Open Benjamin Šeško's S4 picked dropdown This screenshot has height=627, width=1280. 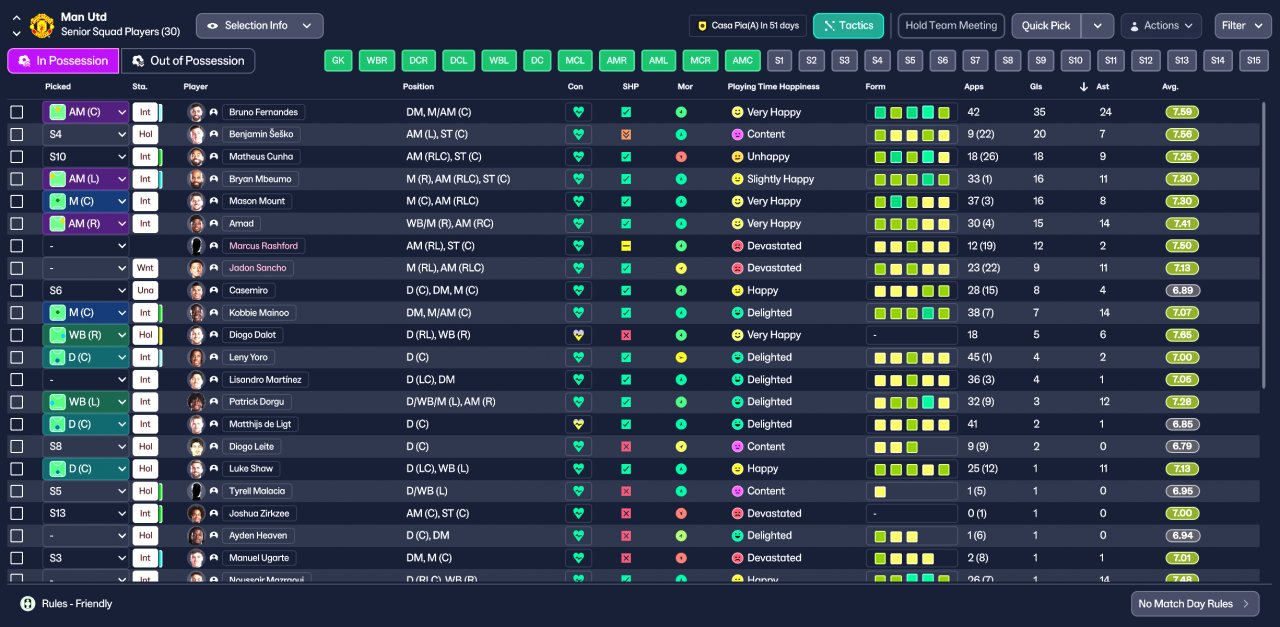click(x=86, y=134)
